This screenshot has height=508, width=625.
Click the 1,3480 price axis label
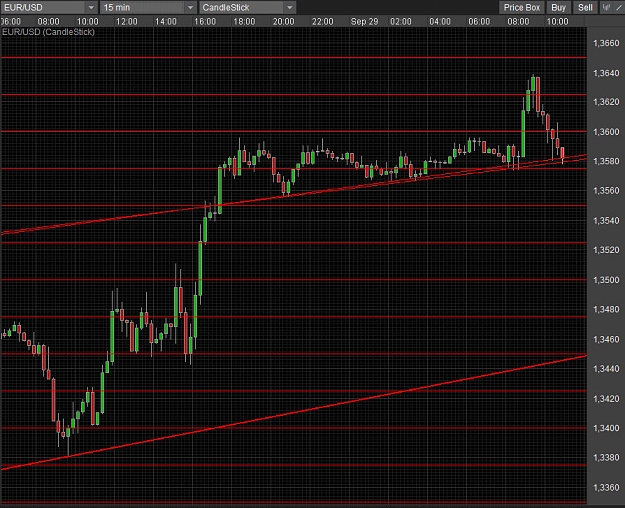point(606,309)
